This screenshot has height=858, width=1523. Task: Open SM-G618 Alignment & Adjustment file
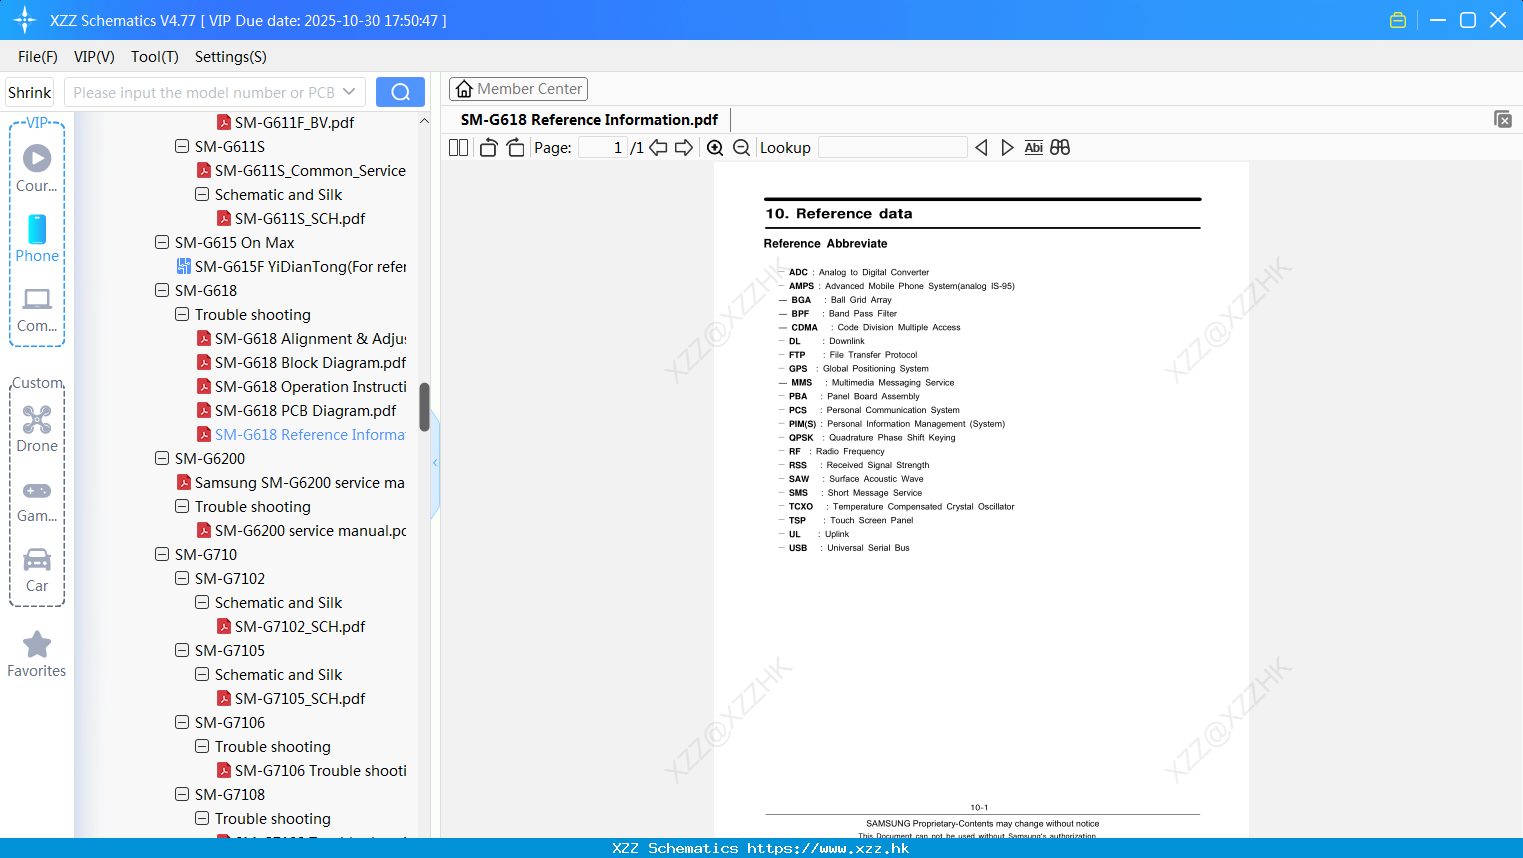(x=301, y=338)
